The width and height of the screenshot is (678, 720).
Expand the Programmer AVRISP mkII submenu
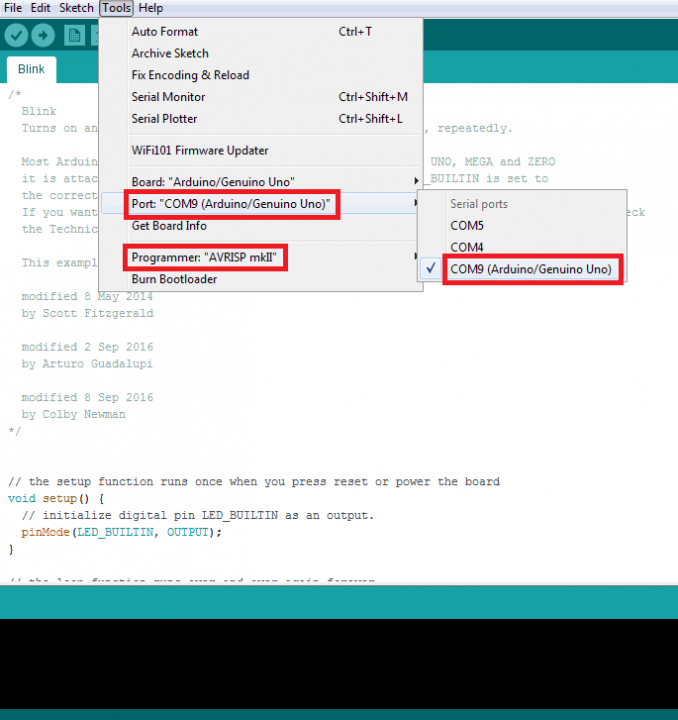pos(261,257)
